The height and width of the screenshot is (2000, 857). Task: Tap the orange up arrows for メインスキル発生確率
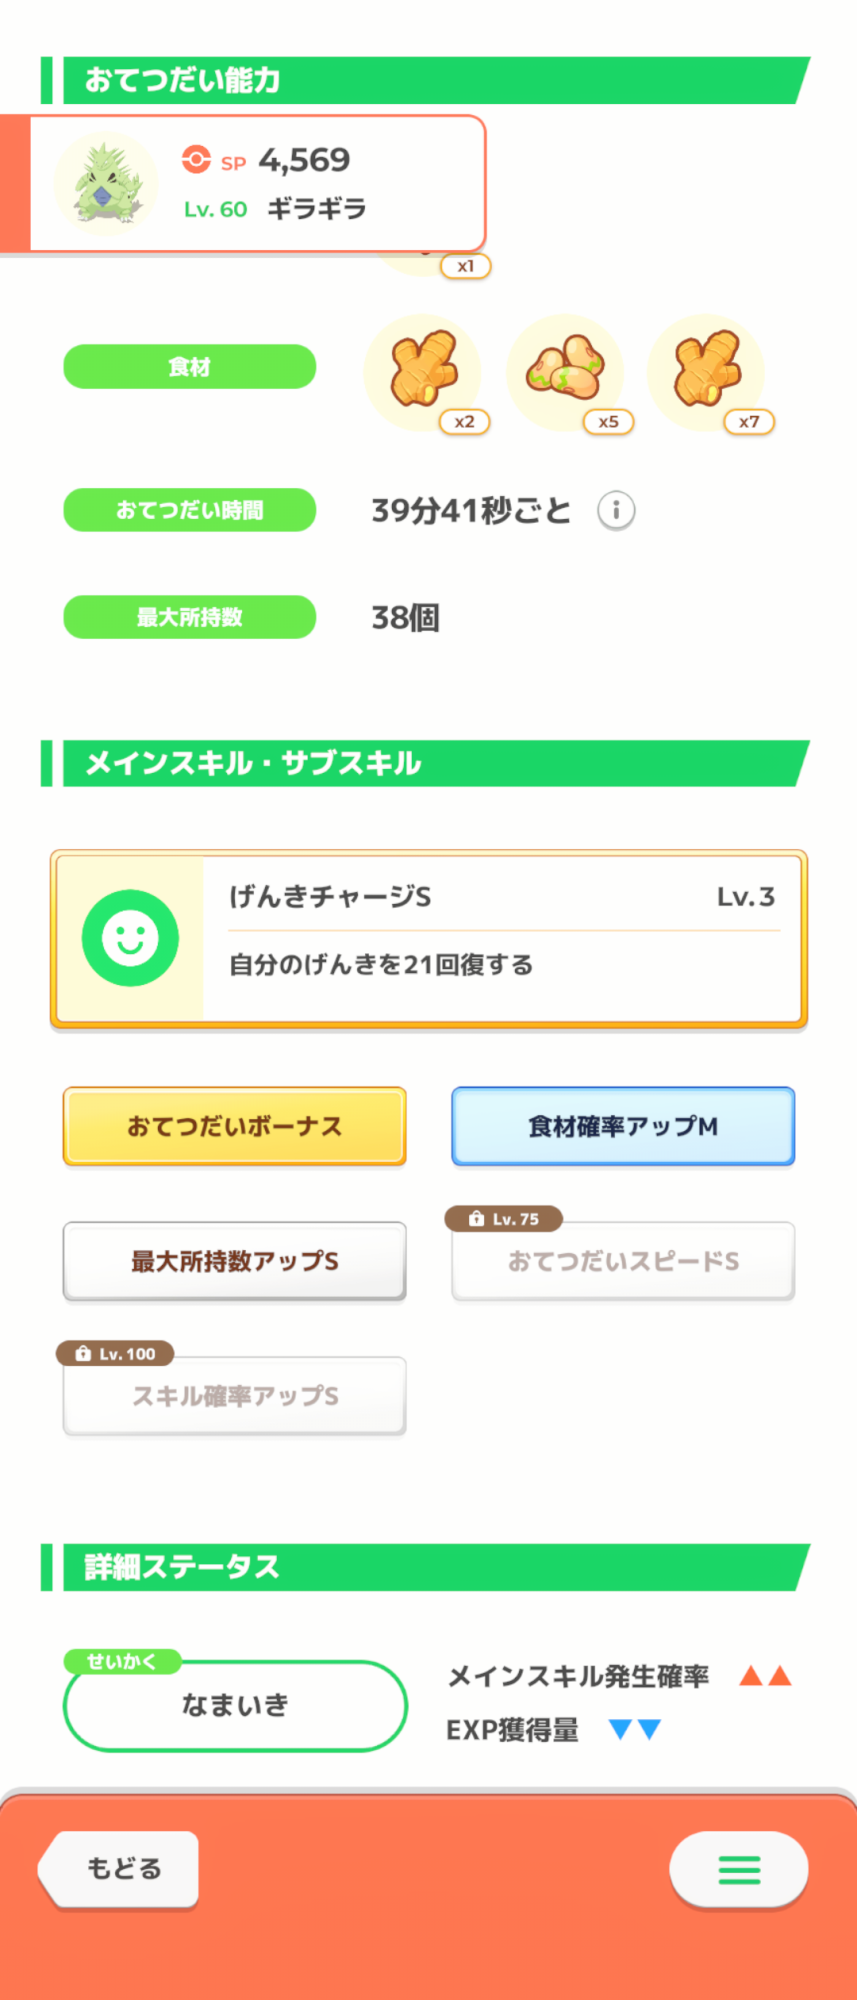765,1677
